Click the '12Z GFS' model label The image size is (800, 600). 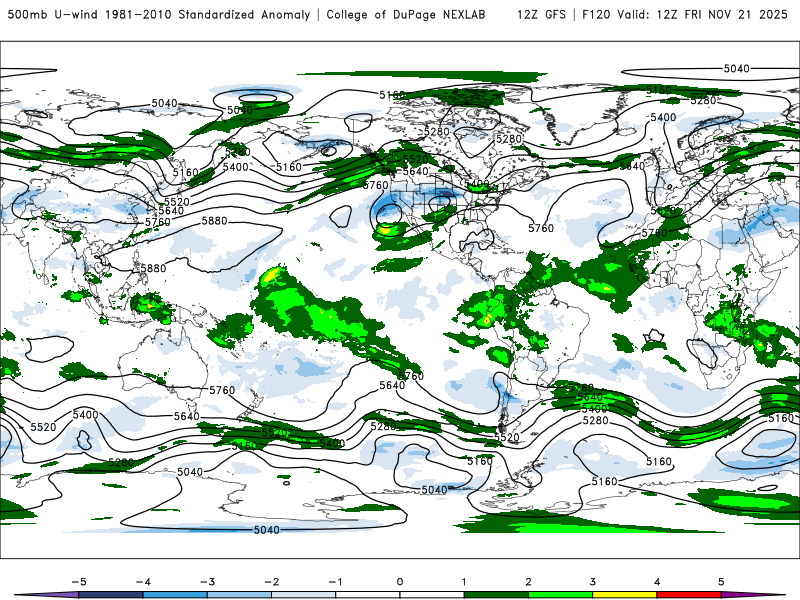coord(541,14)
